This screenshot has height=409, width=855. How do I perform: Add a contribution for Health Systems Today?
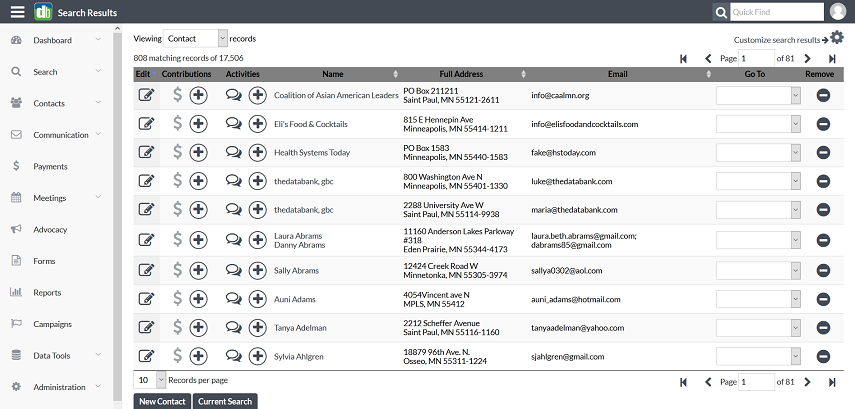tap(198, 152)
